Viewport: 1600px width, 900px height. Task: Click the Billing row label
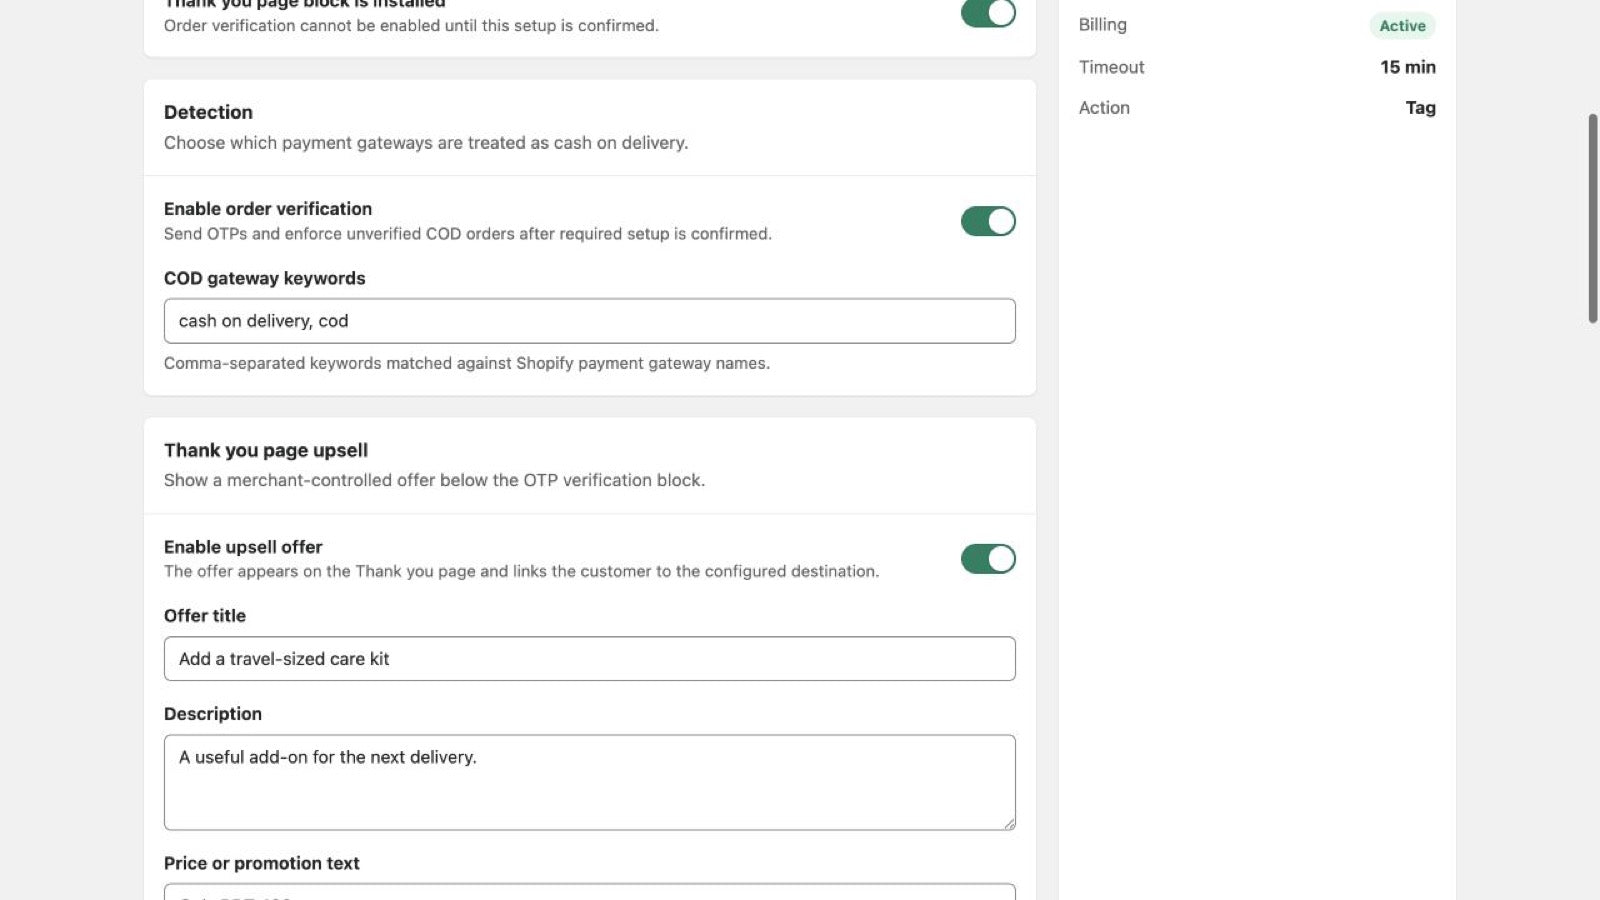coord(1102,25)
